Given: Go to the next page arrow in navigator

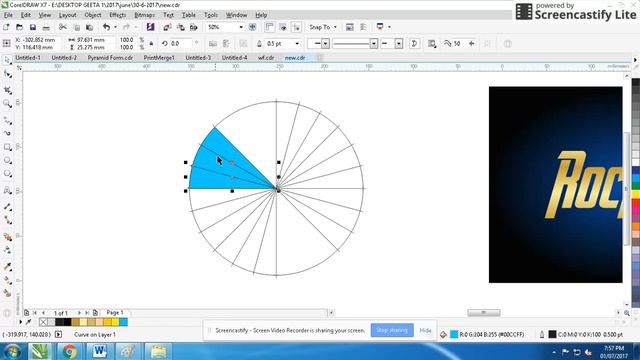Looking at the screenshot, I should pyautogui.click(x=79, y=313).
